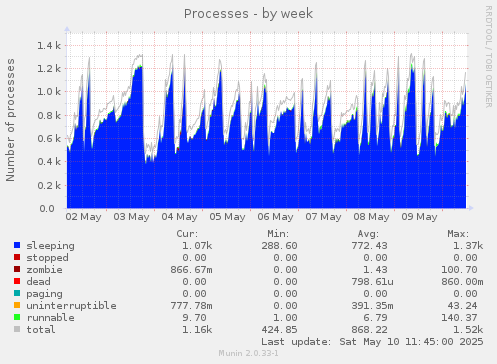Click the 'Last update' timestamp line
This screenshot has width=497, height=364.
tap(372, 342)
